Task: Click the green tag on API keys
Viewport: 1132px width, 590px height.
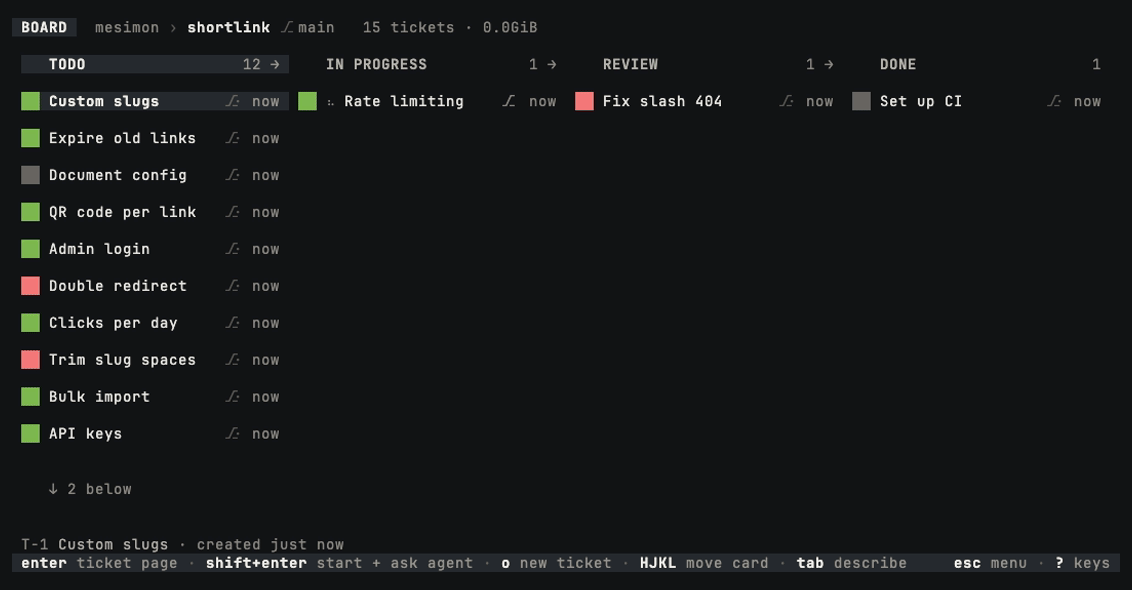Action: click(x=30, y=433)
